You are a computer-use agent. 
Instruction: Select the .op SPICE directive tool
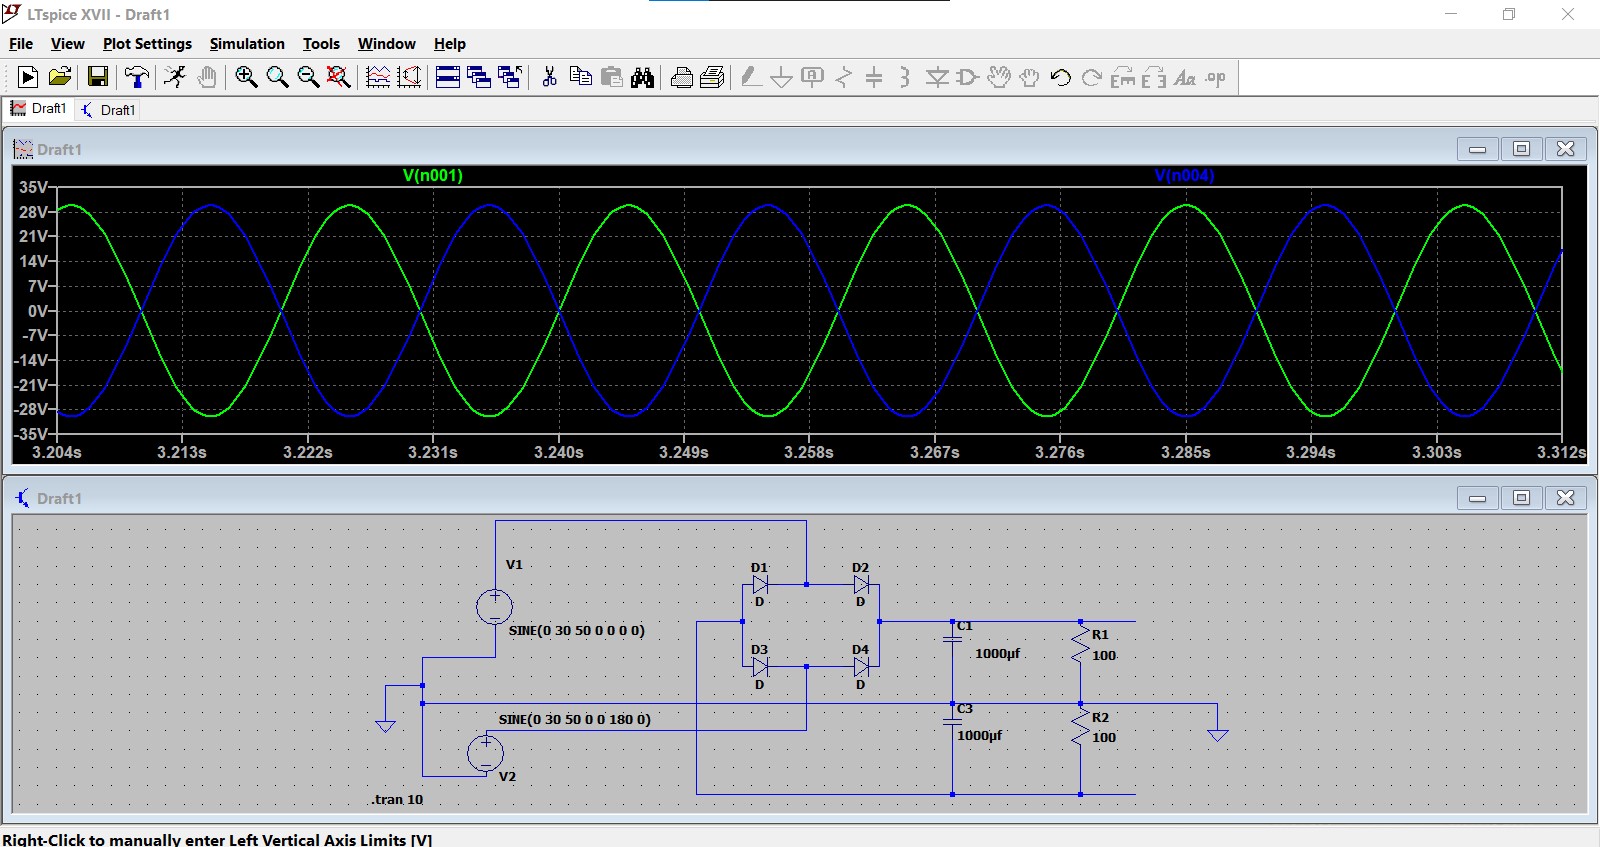tap(1216, 77)
